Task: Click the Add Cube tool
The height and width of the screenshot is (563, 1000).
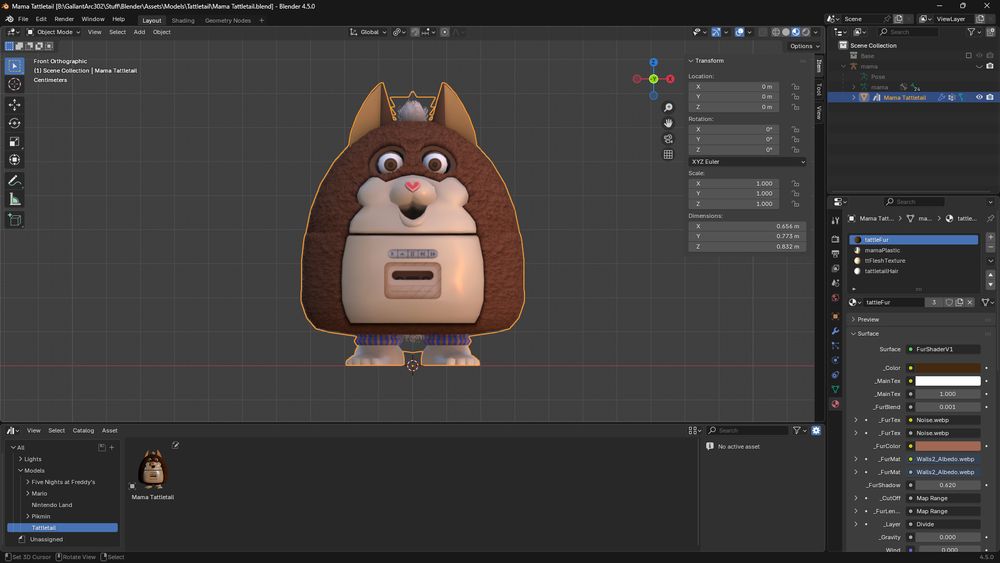Action: pyautogui.click(x=15, y=219)
